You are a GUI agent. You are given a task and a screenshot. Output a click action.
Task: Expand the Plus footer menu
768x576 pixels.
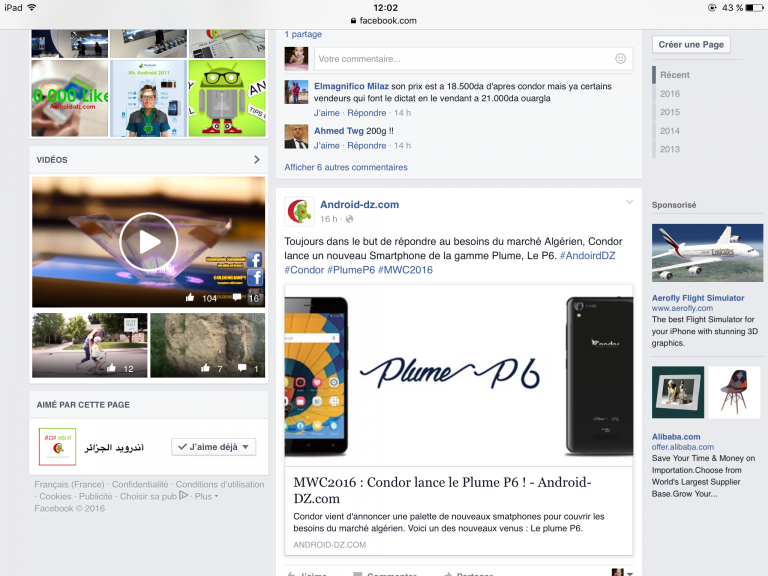point(206,496)
